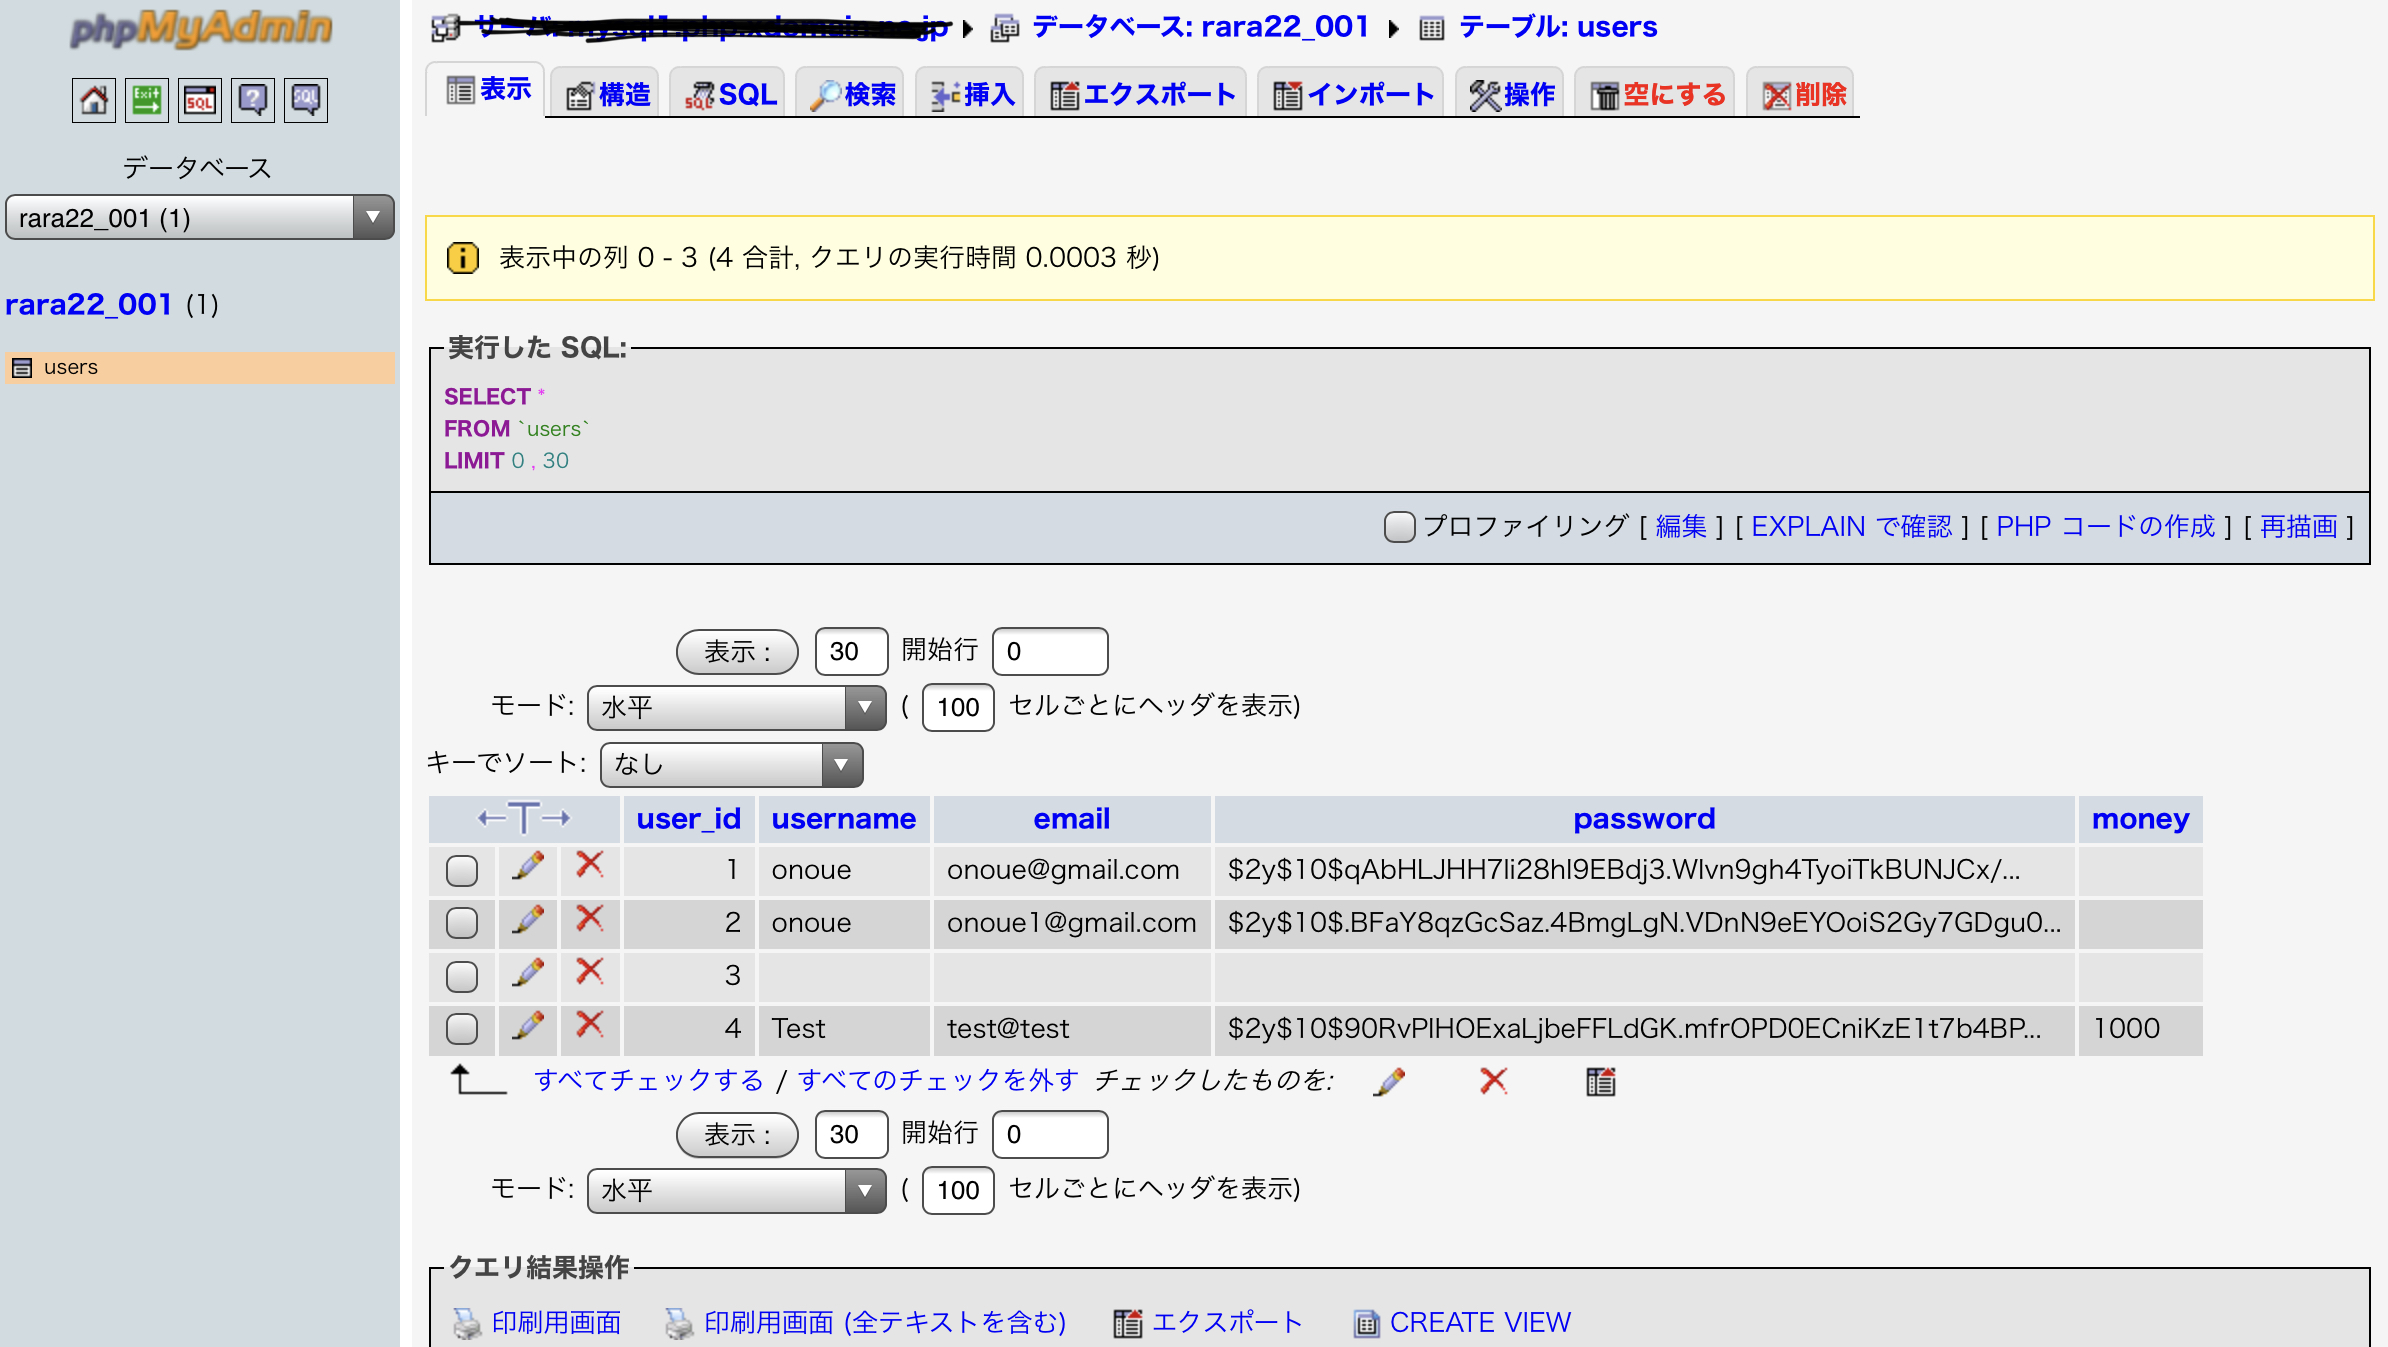This screenshot has width=2388, height=1347.
Task: Click the upper 表示 button
Action: pyautogui.click(x=737, y=652)
